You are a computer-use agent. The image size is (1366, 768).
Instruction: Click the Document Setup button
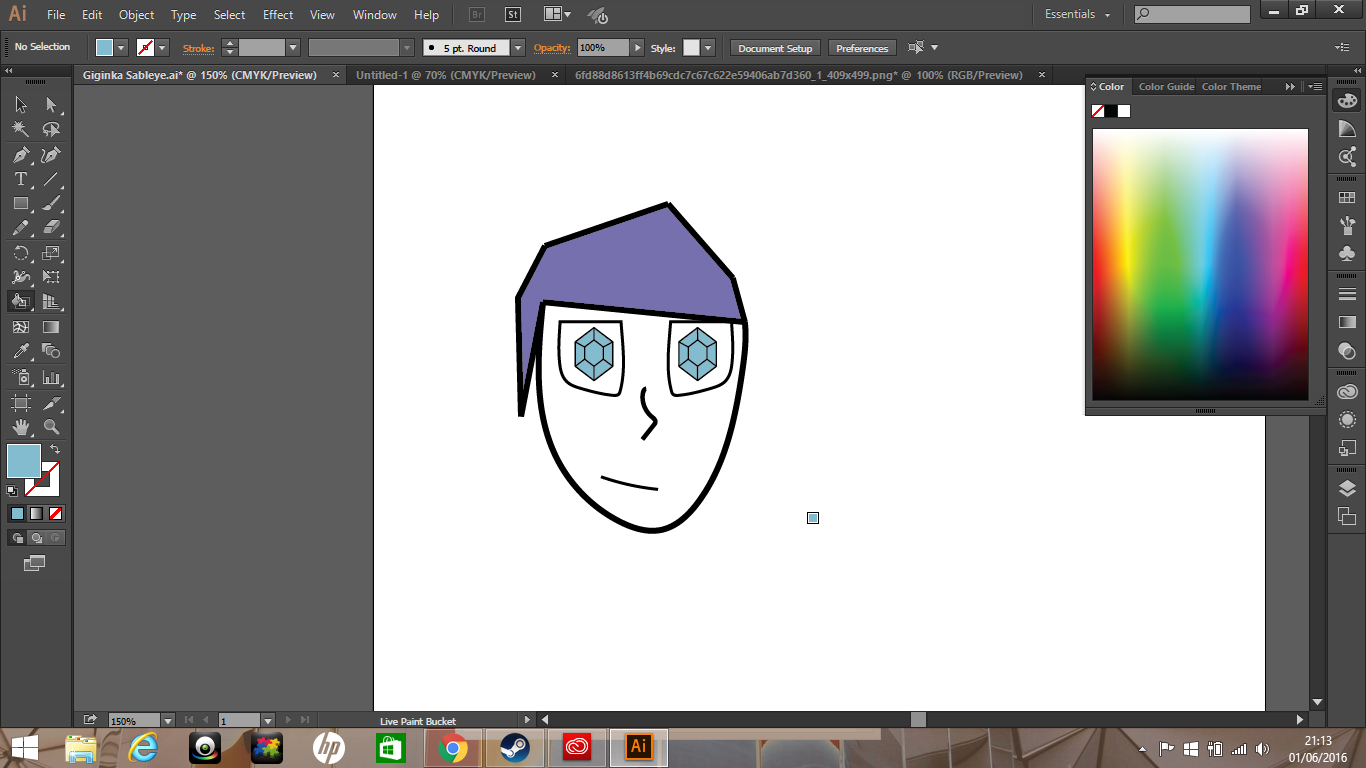[x=776, y=48]
